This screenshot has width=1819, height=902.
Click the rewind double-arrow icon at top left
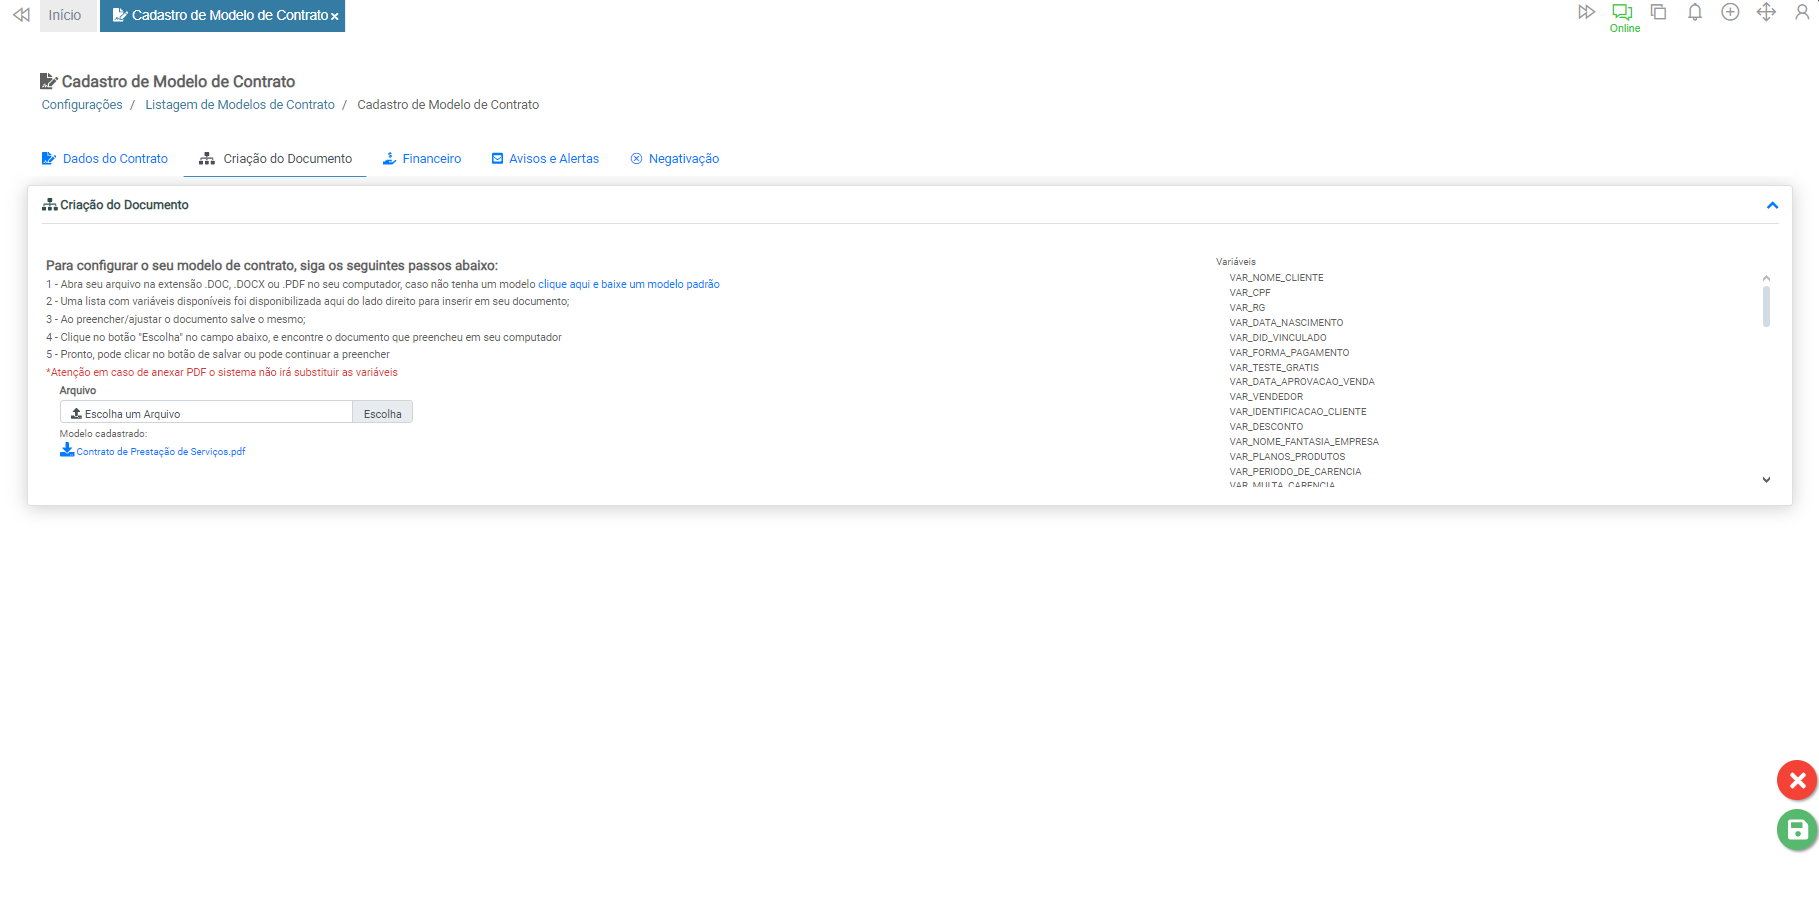tap(21, 15)
